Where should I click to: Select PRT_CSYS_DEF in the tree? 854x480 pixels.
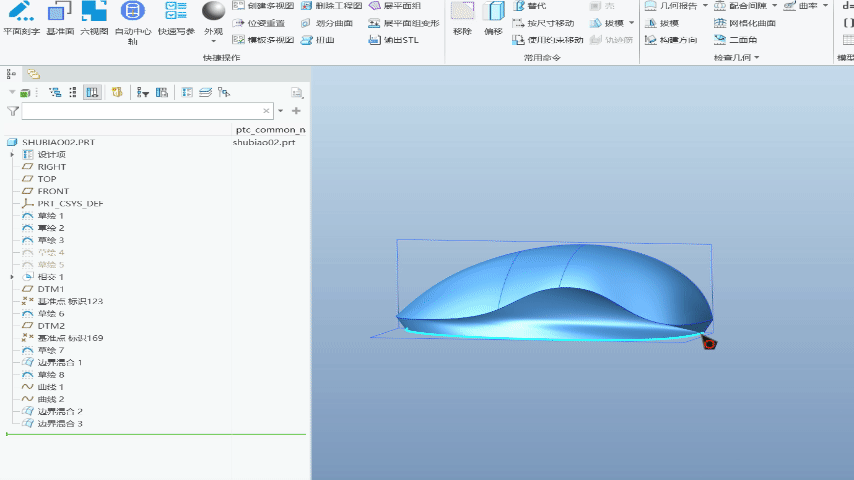pyautogui.click(x=62, y=204)
